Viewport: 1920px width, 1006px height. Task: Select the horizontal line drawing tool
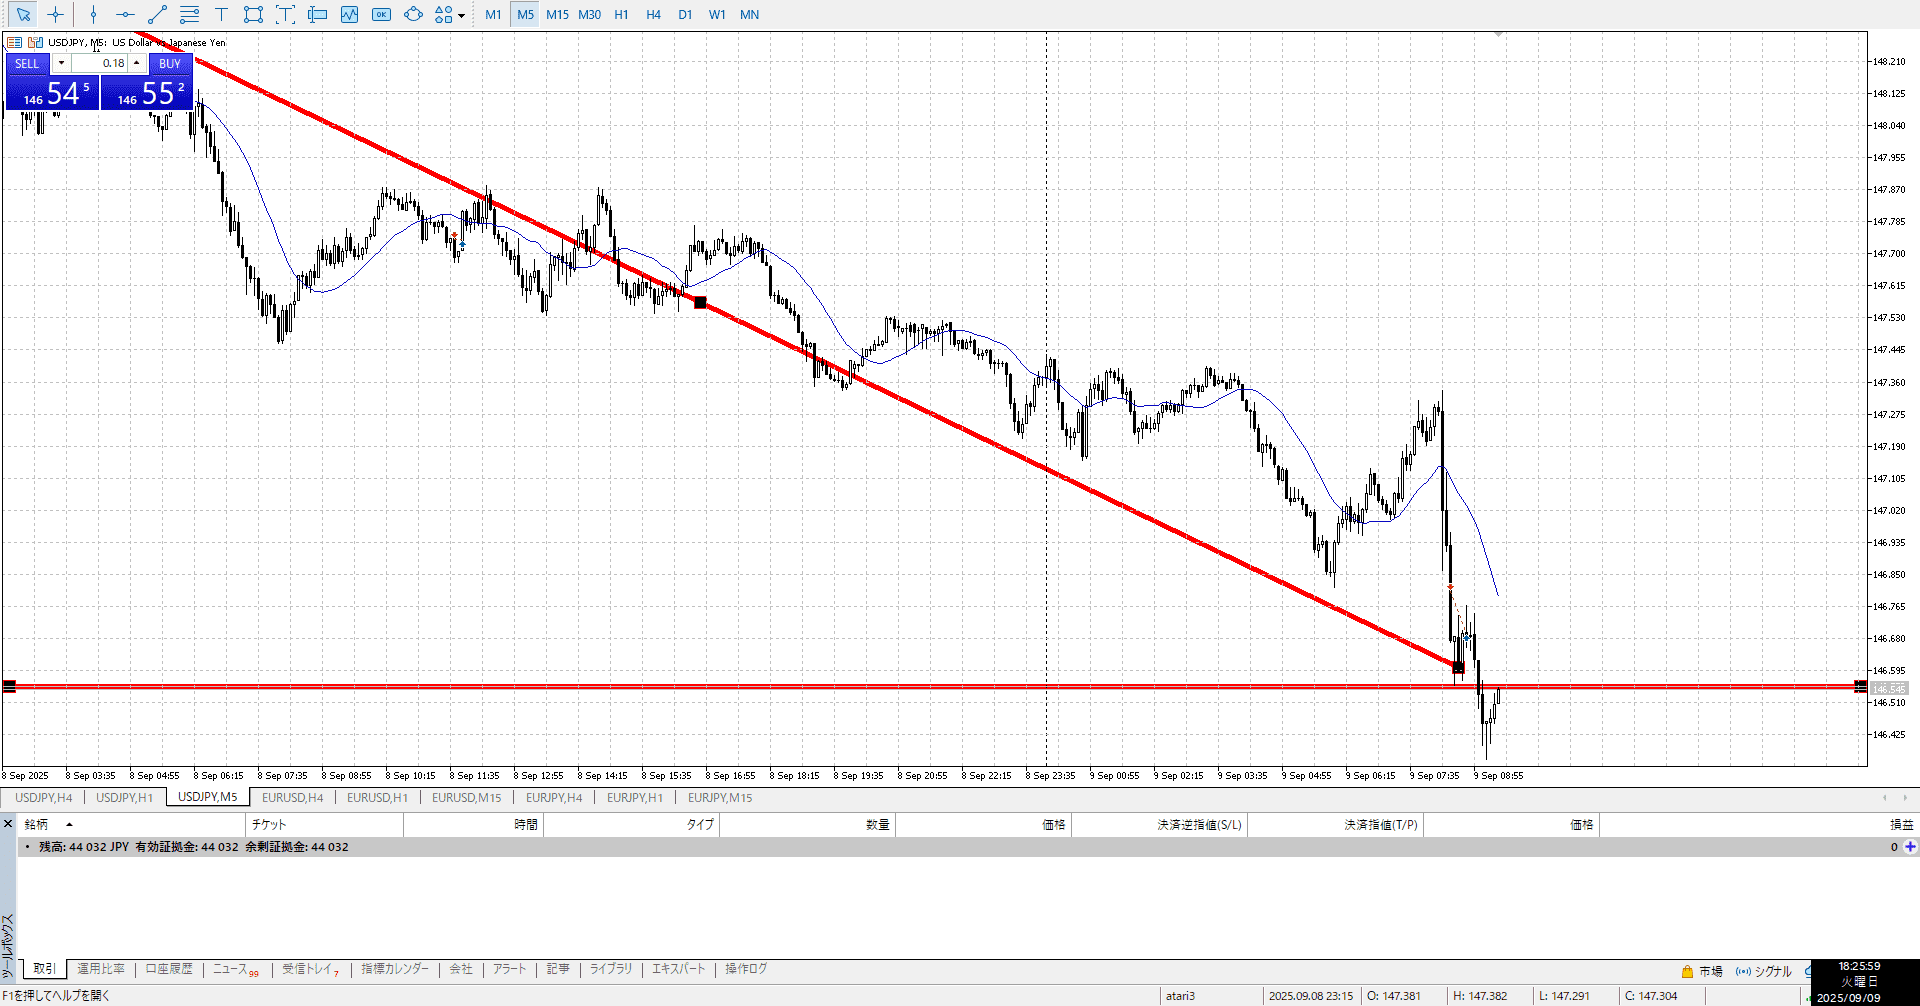tap(125, 15)
